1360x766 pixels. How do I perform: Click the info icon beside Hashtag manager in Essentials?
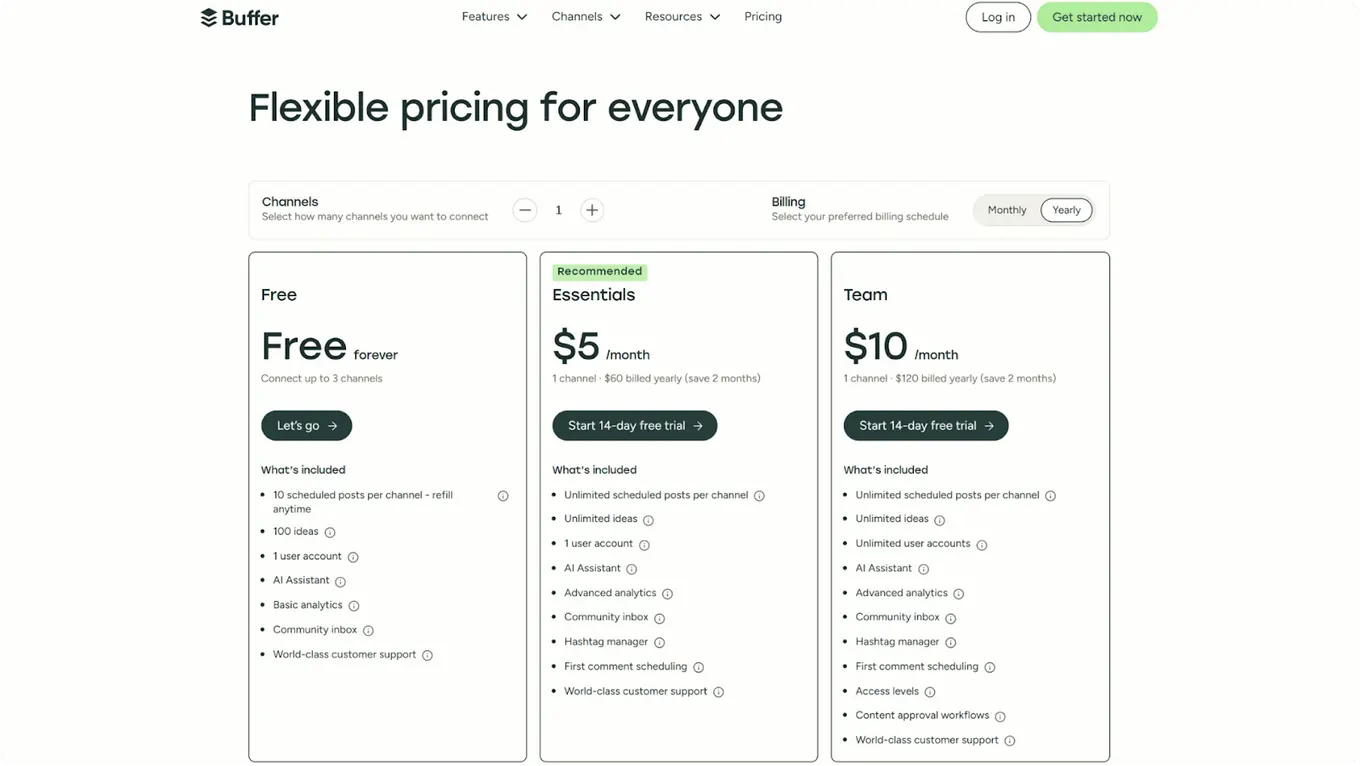659,642
